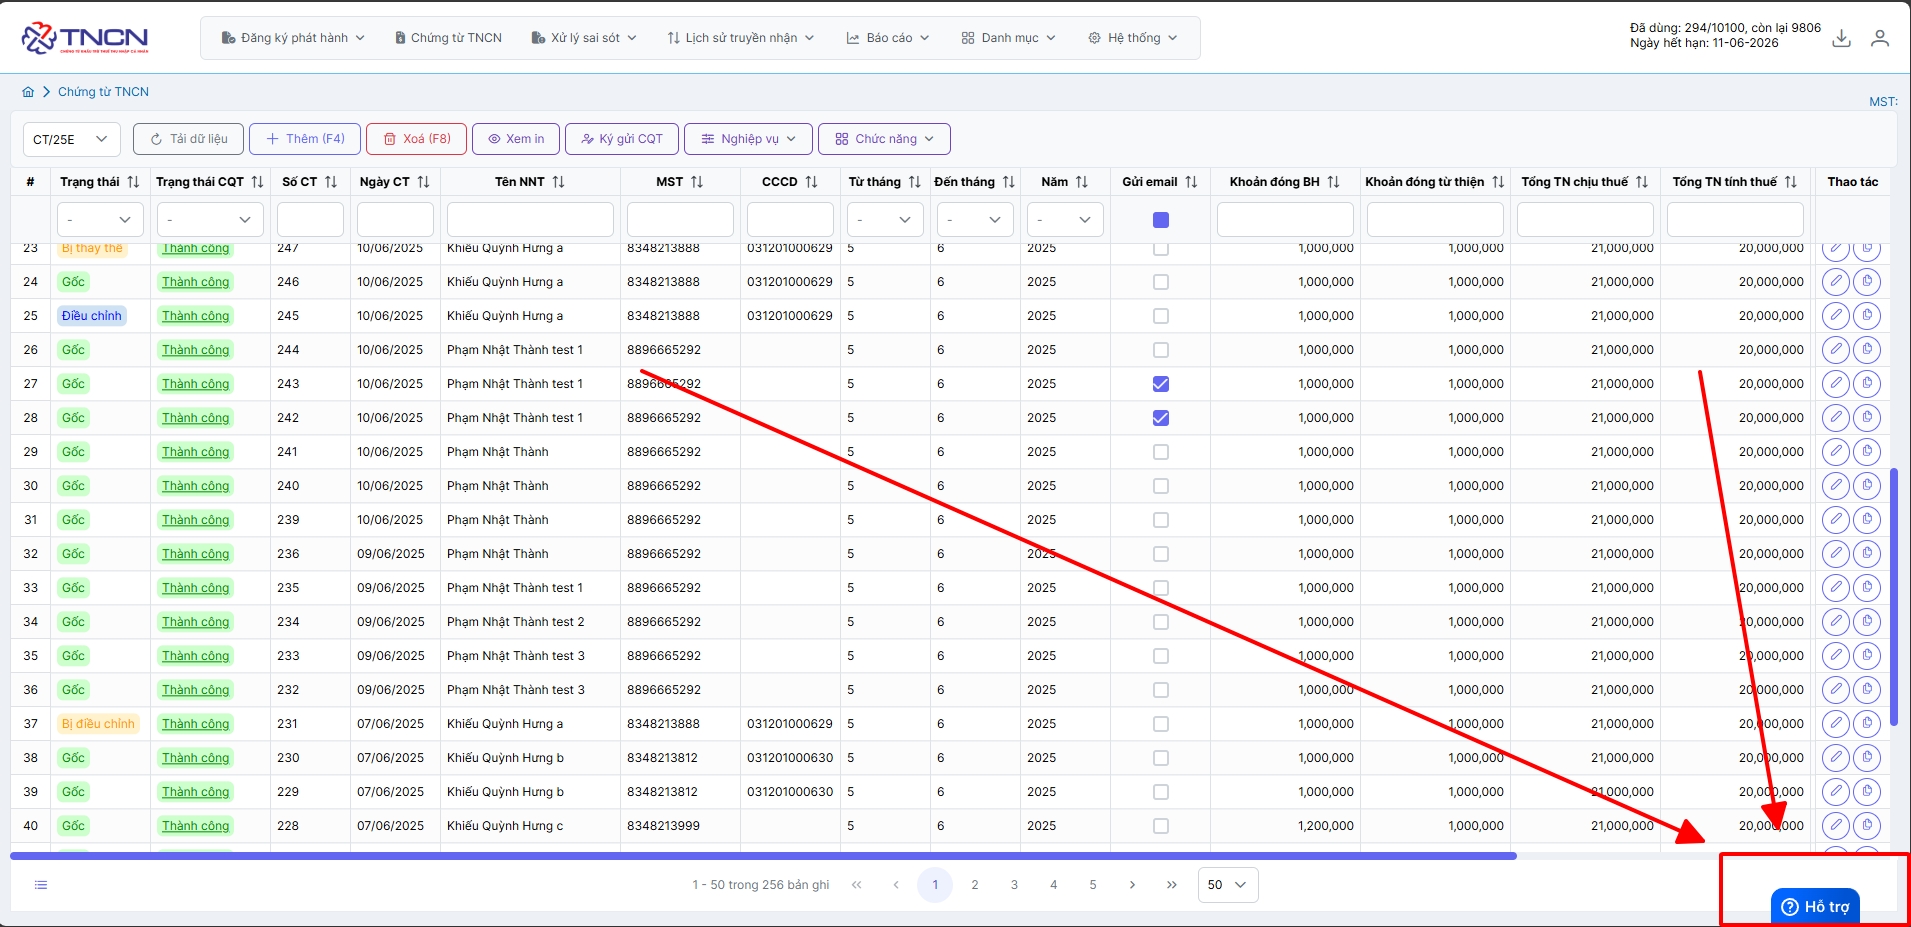This screenshot has width=1911, height=927.
Task: Go to home via breadcrumb house icon
Action: click(28, 92)
